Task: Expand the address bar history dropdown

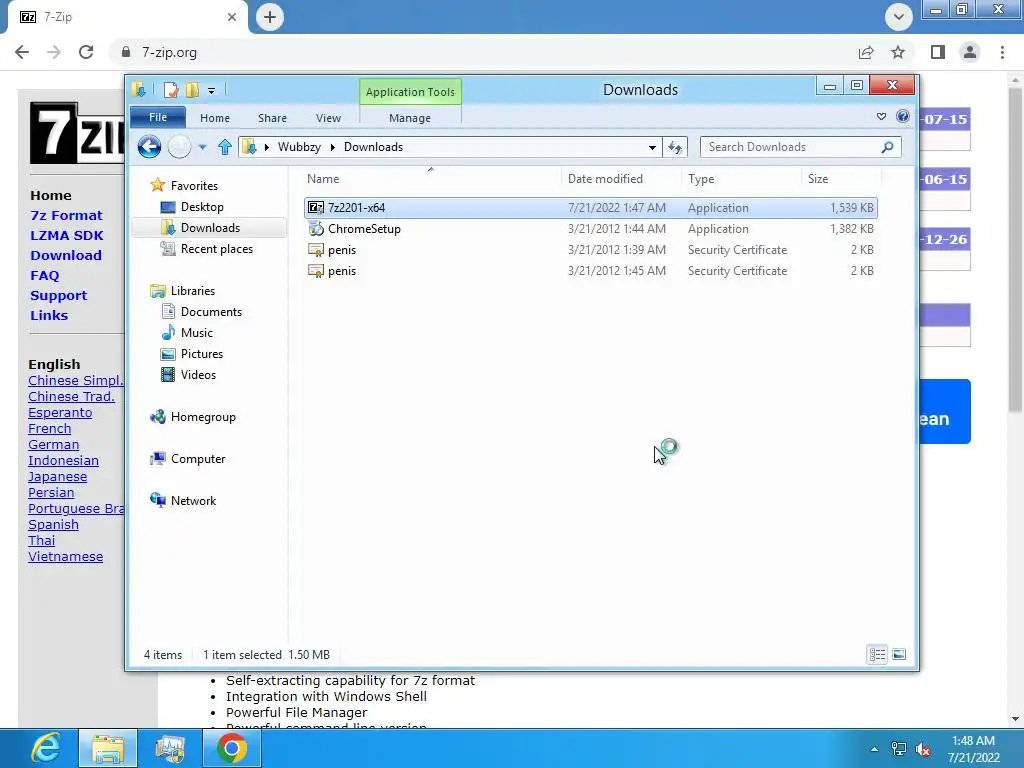Action: 652,147
